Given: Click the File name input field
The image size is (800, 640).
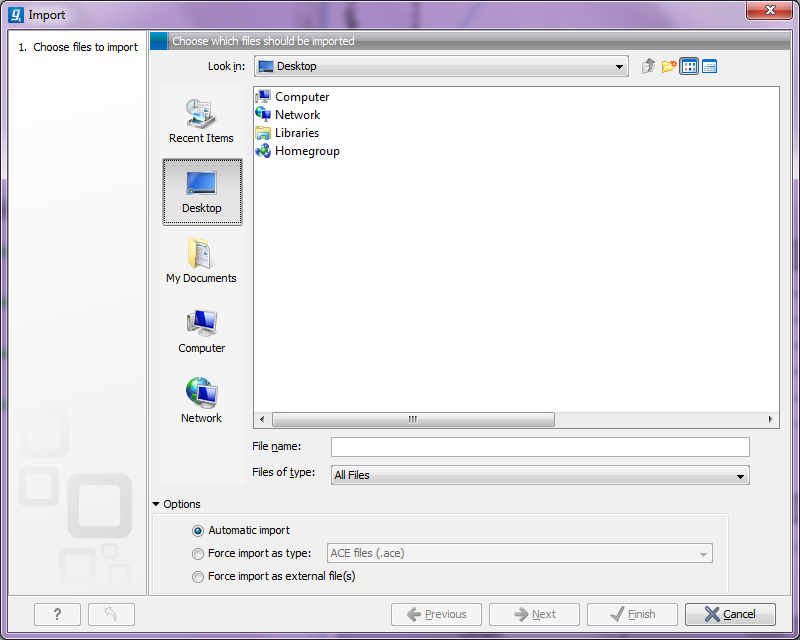Looking at the screenshot, I should point(540,447).
